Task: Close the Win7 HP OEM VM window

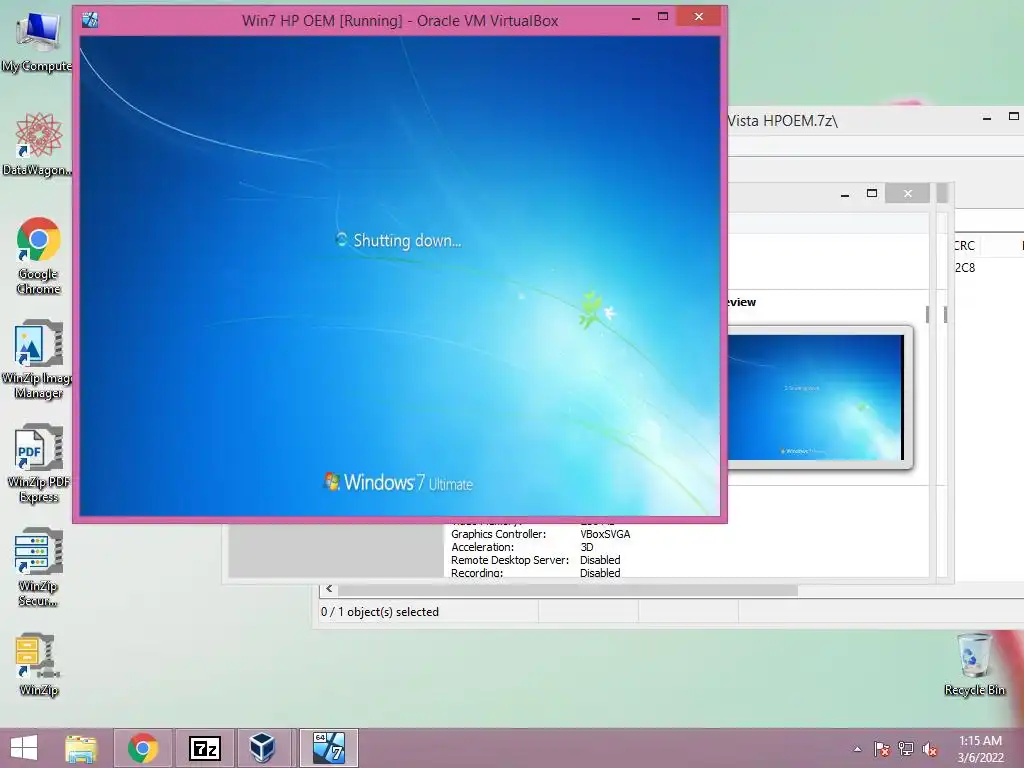Action: pyautogui.click(x=699, y=17)
